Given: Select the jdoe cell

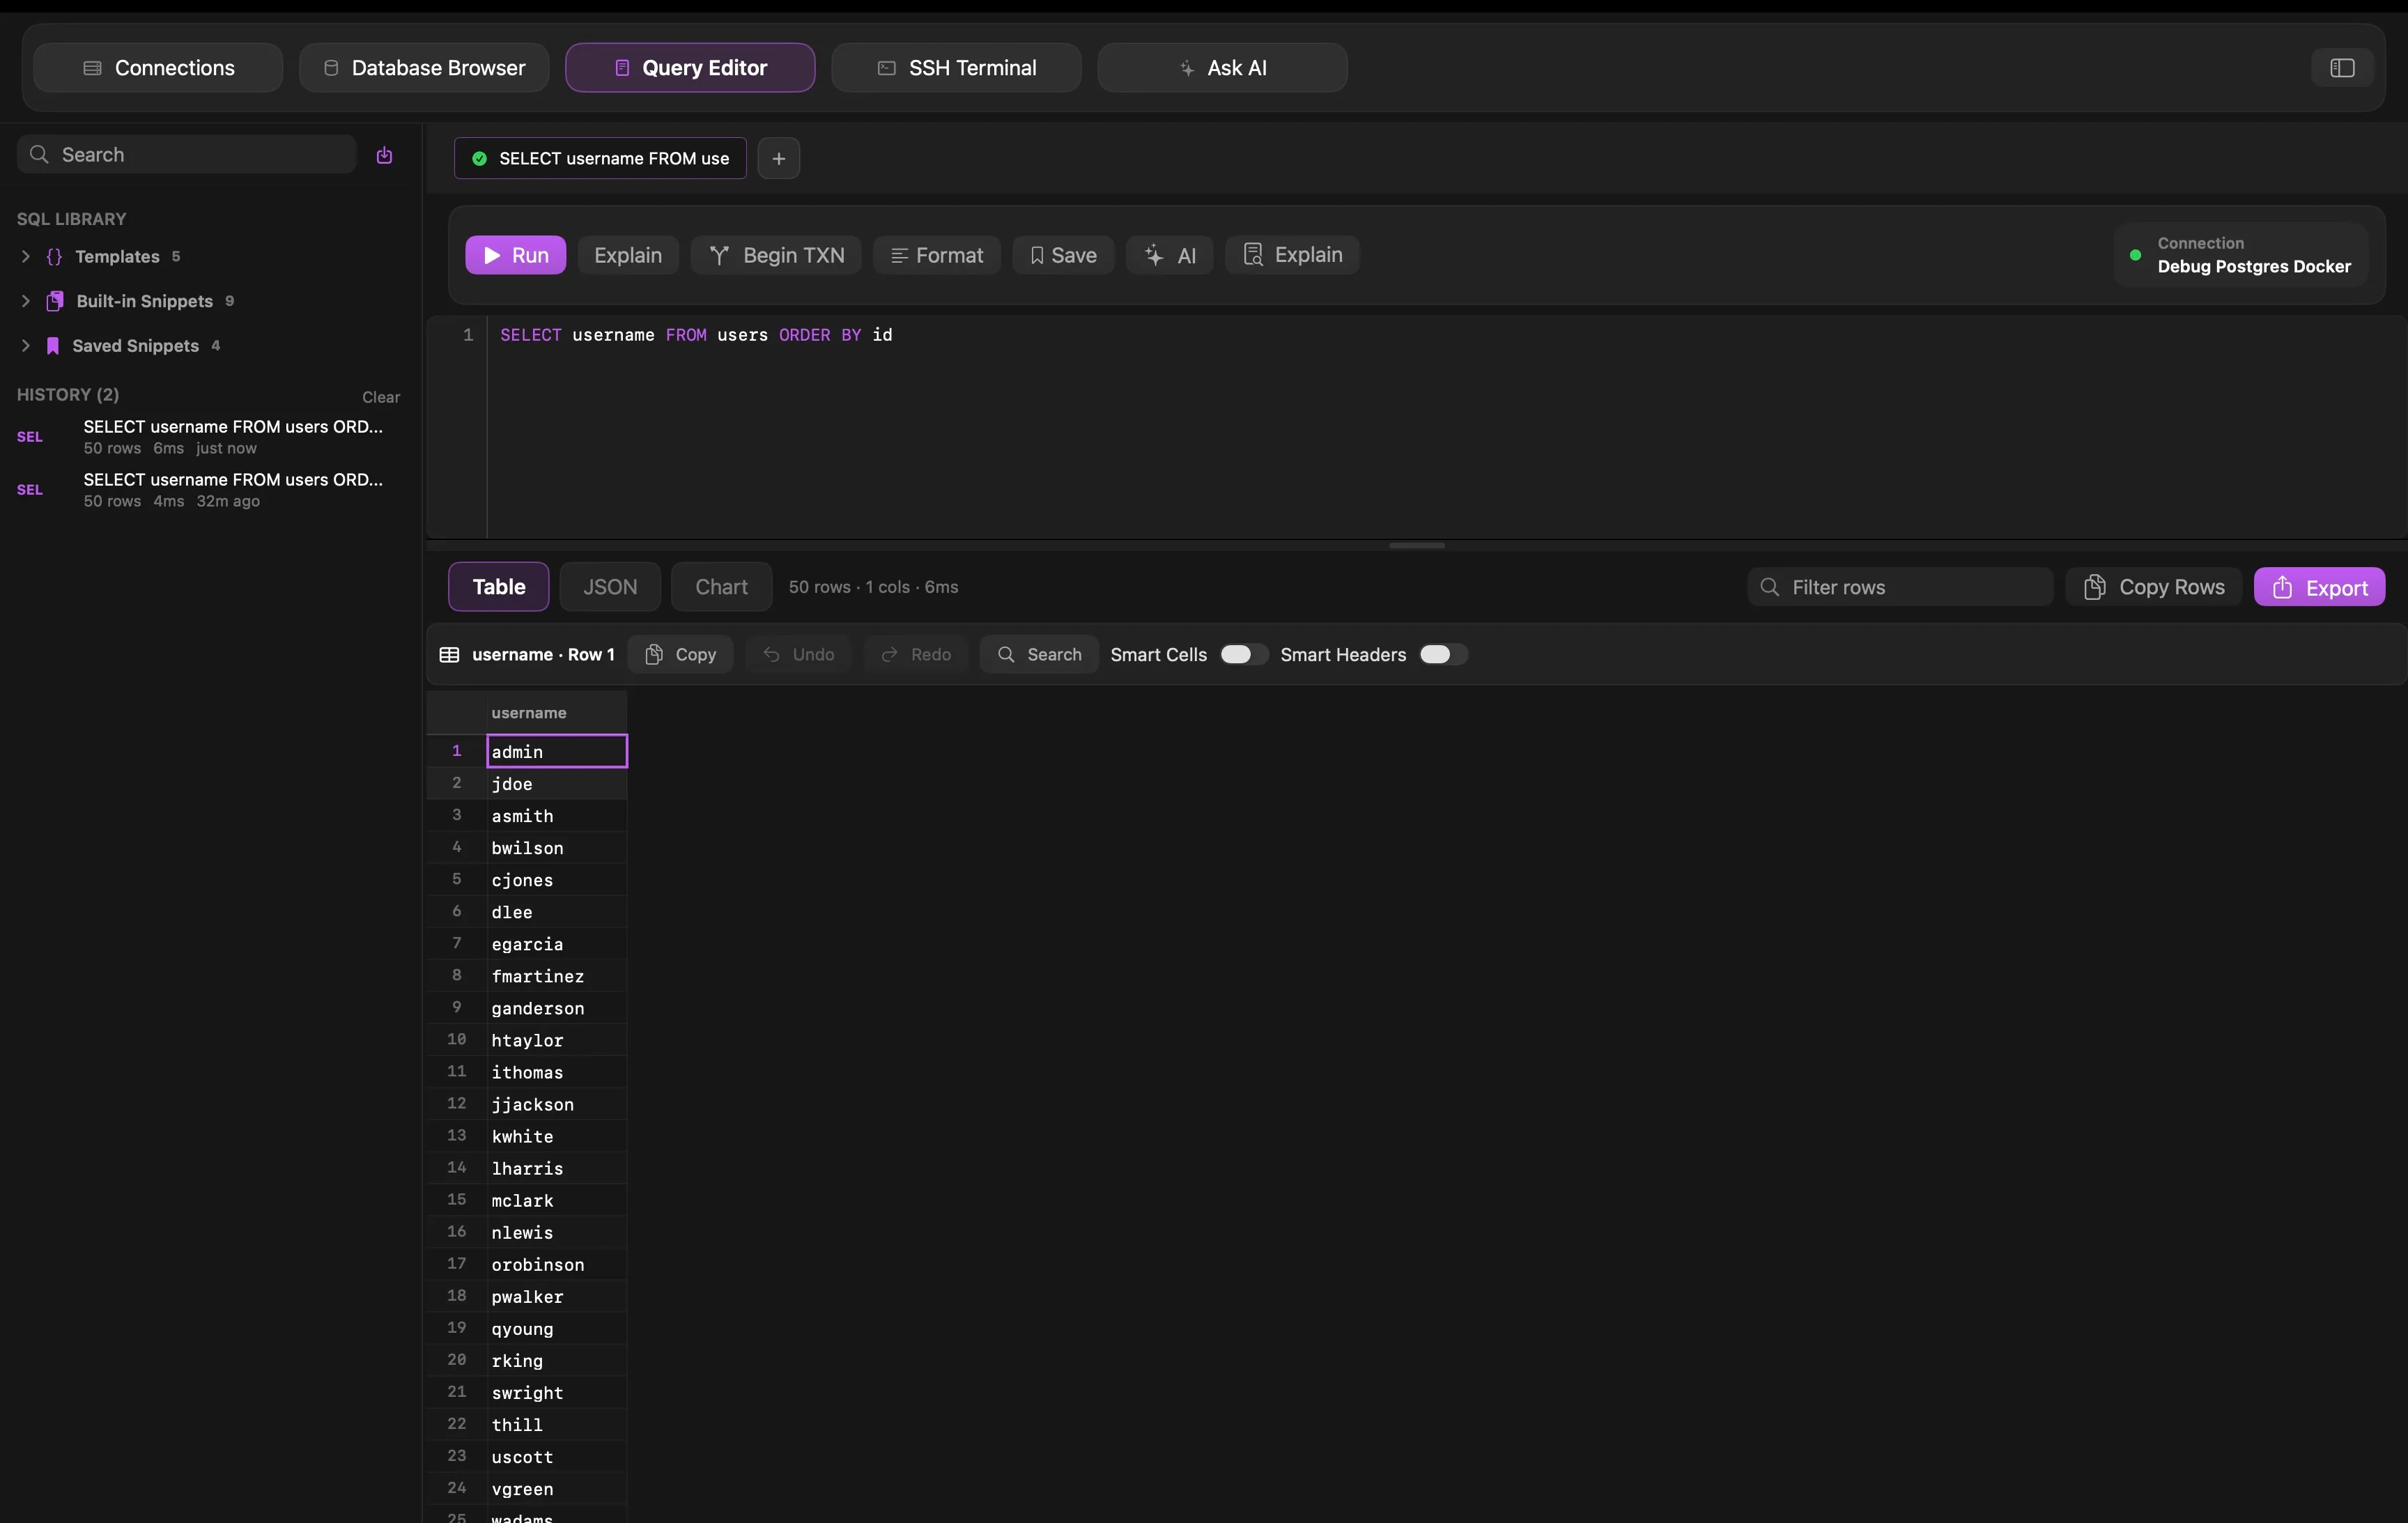Looking at the screenshot, I should pyautogui.click(x=557, y=784).
